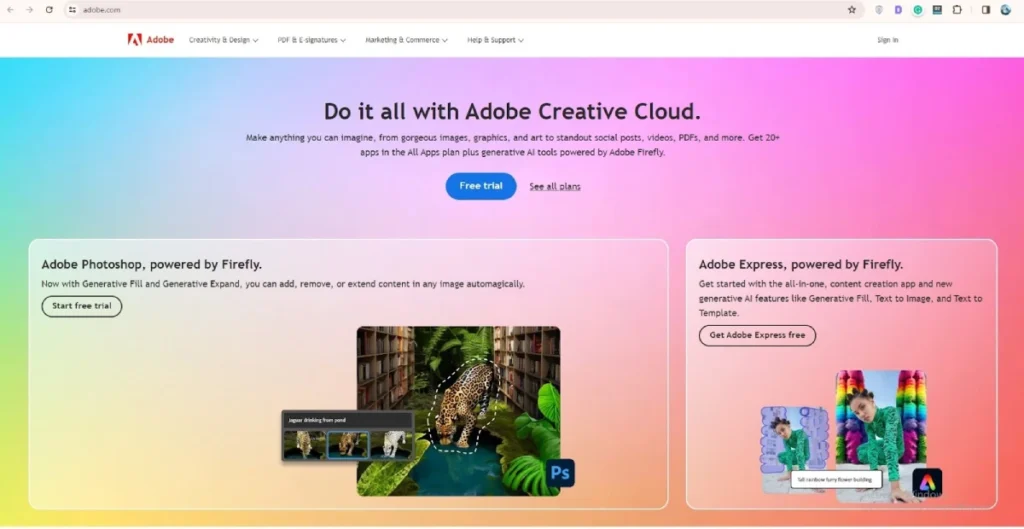Open the browser side panel icon

[986, 10]
